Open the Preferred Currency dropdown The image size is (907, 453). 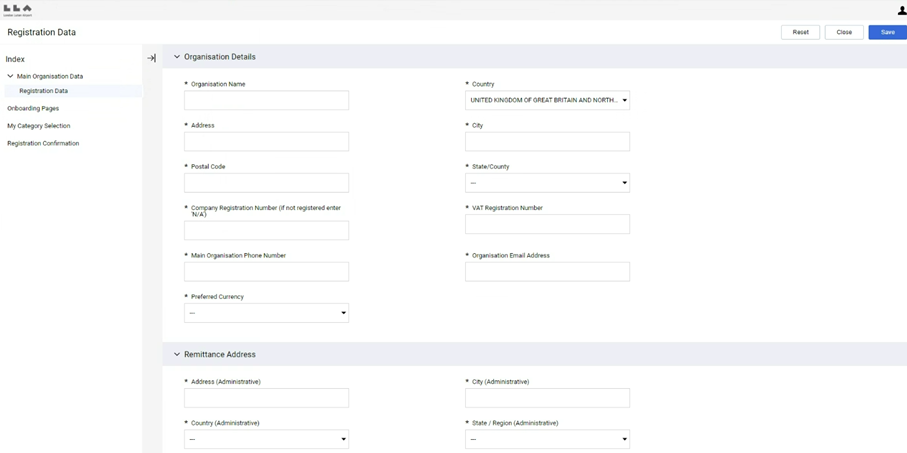click(x=266, y=313)
